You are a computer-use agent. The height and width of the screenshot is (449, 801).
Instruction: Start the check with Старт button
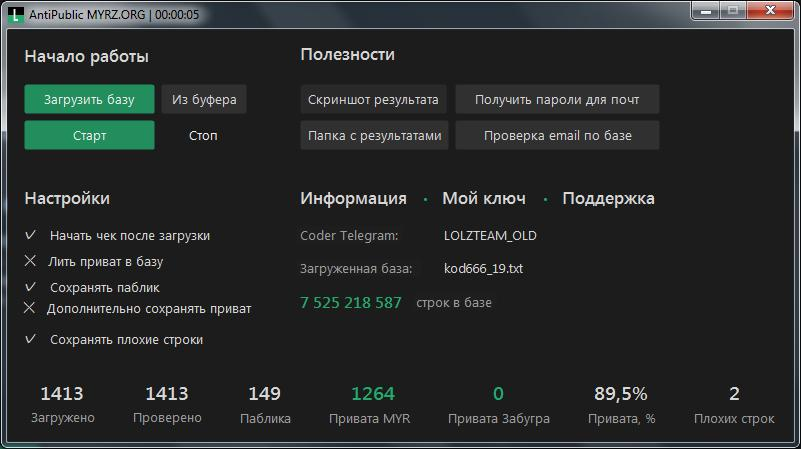click(x=89, y=135)
